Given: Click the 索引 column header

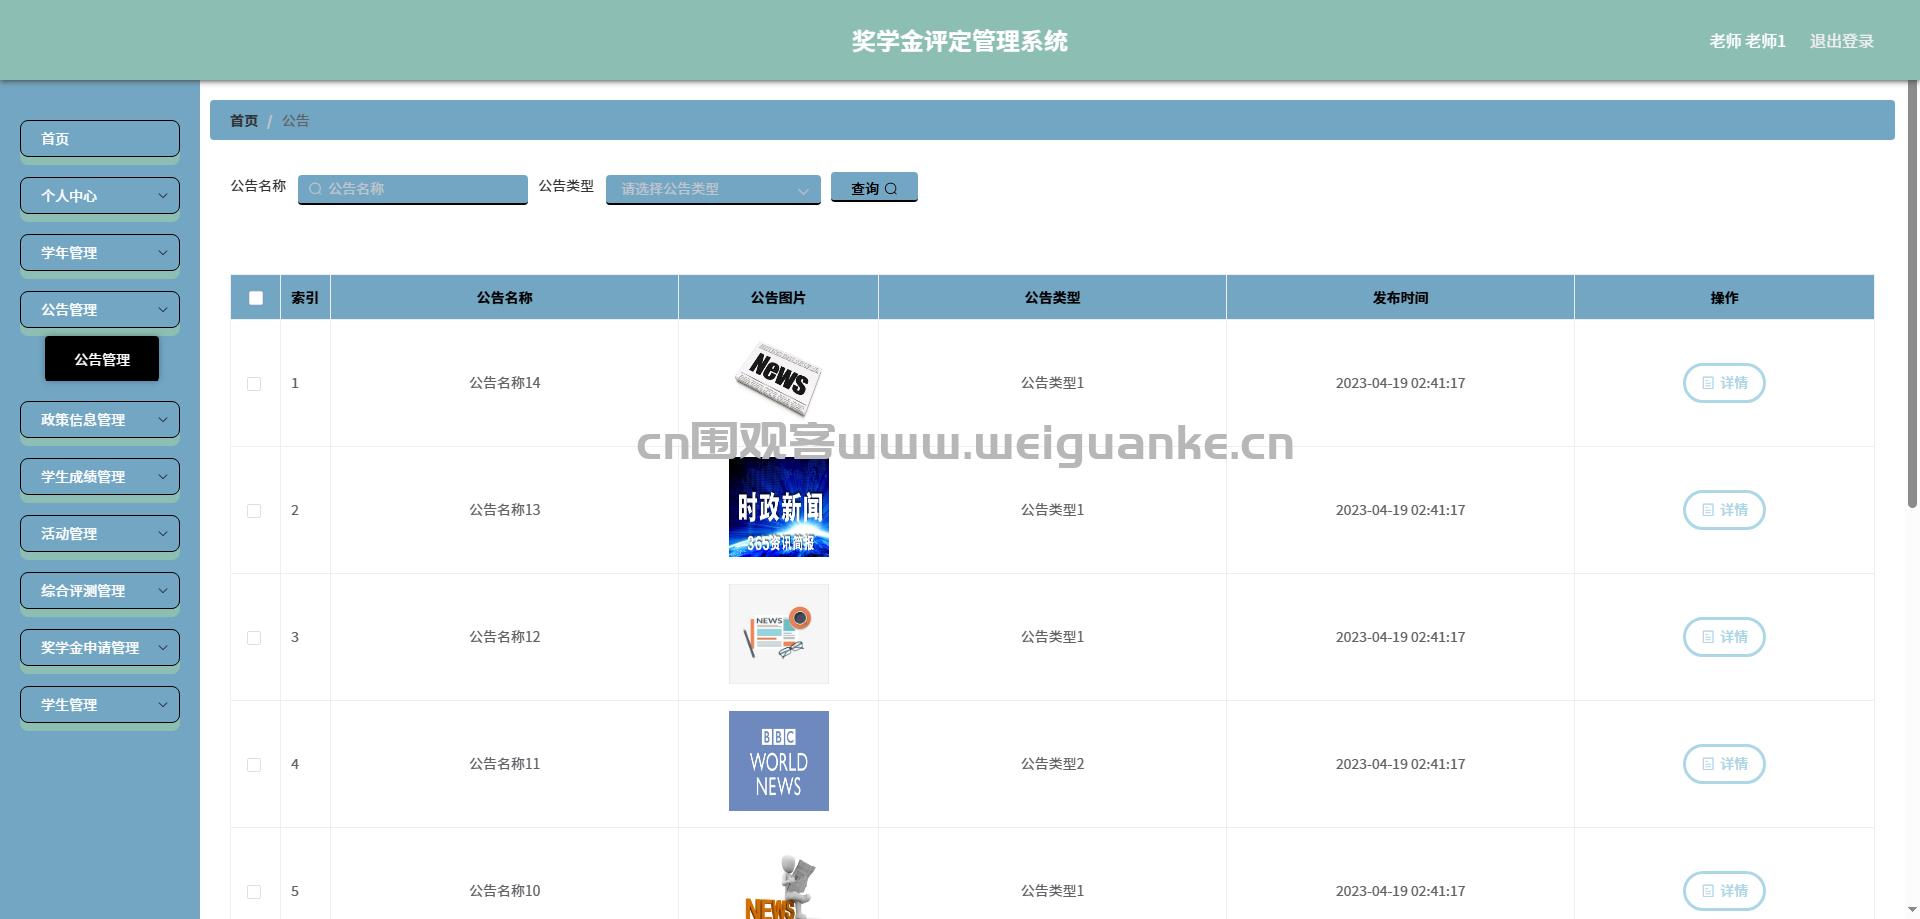Looking at the screenshot, I should (305, 298).
